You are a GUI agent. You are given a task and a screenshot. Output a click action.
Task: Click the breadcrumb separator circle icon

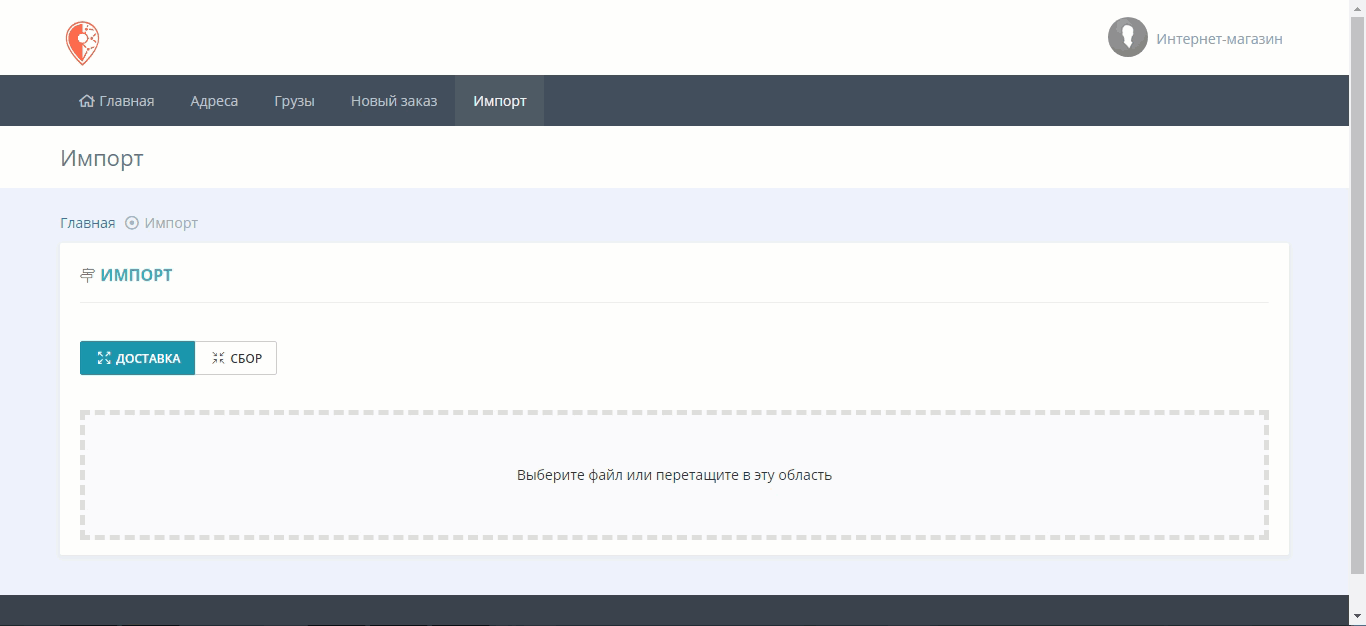point(132,223)
